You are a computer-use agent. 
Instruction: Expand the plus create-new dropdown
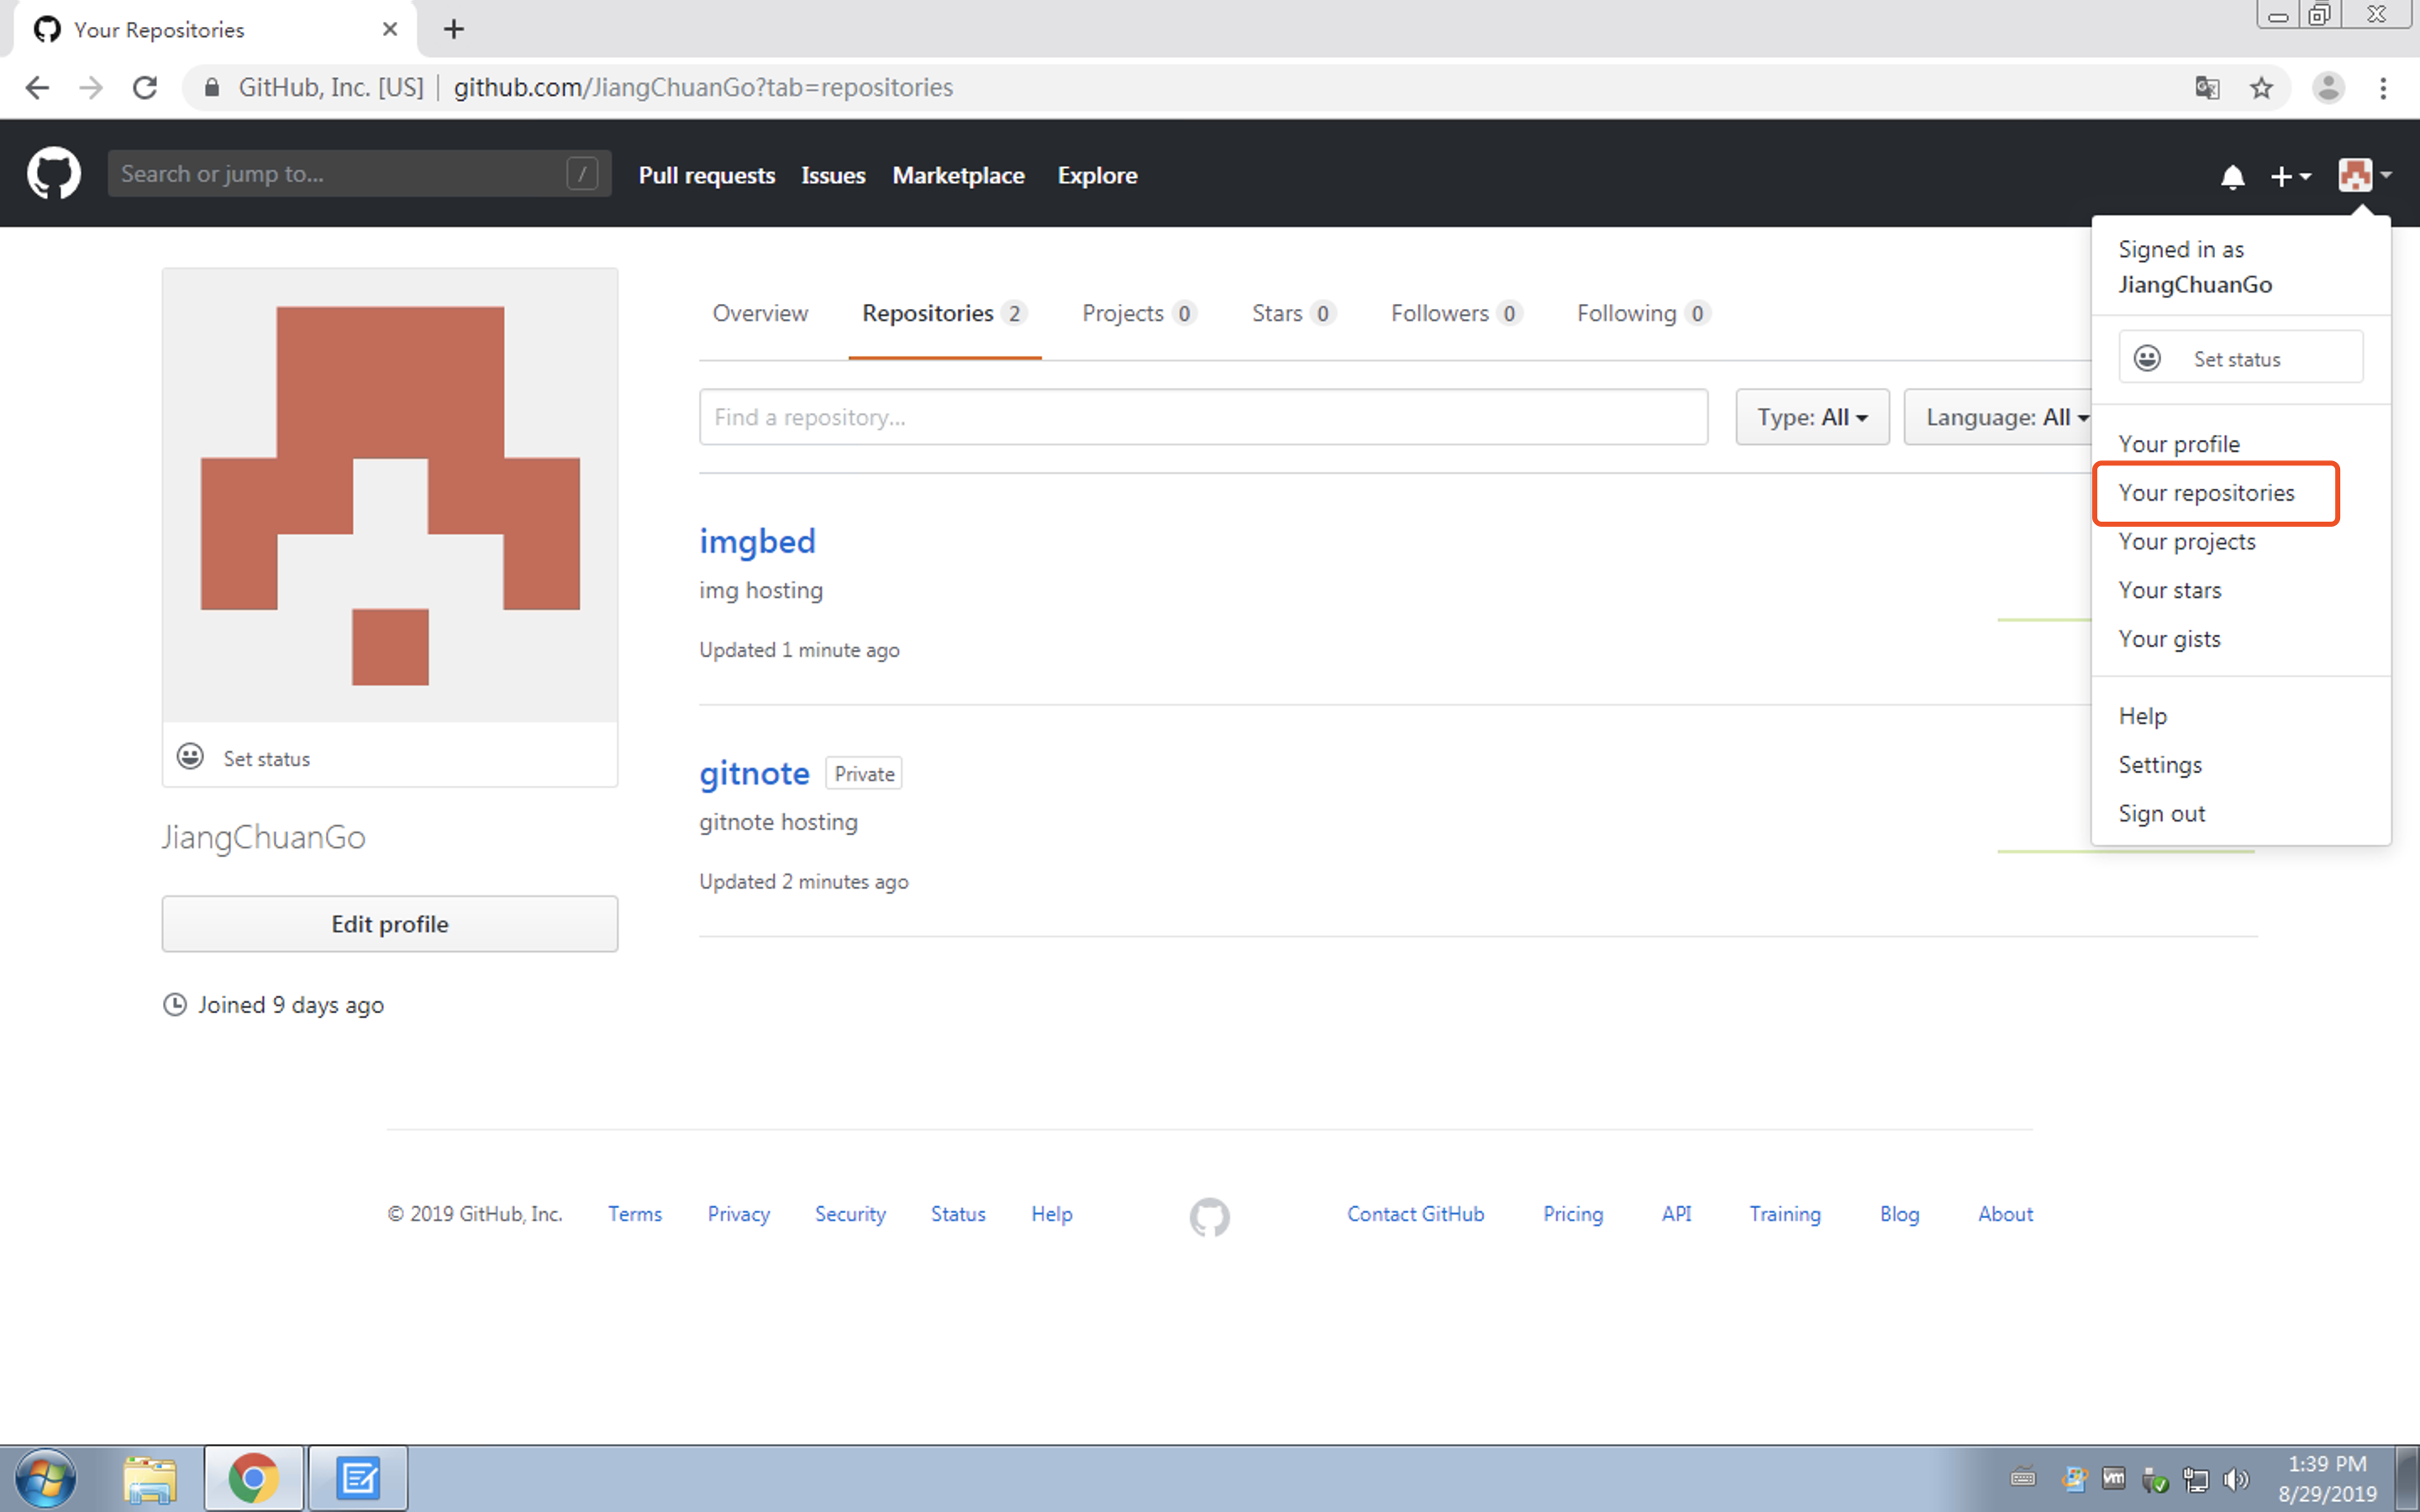click(2289, 177)
